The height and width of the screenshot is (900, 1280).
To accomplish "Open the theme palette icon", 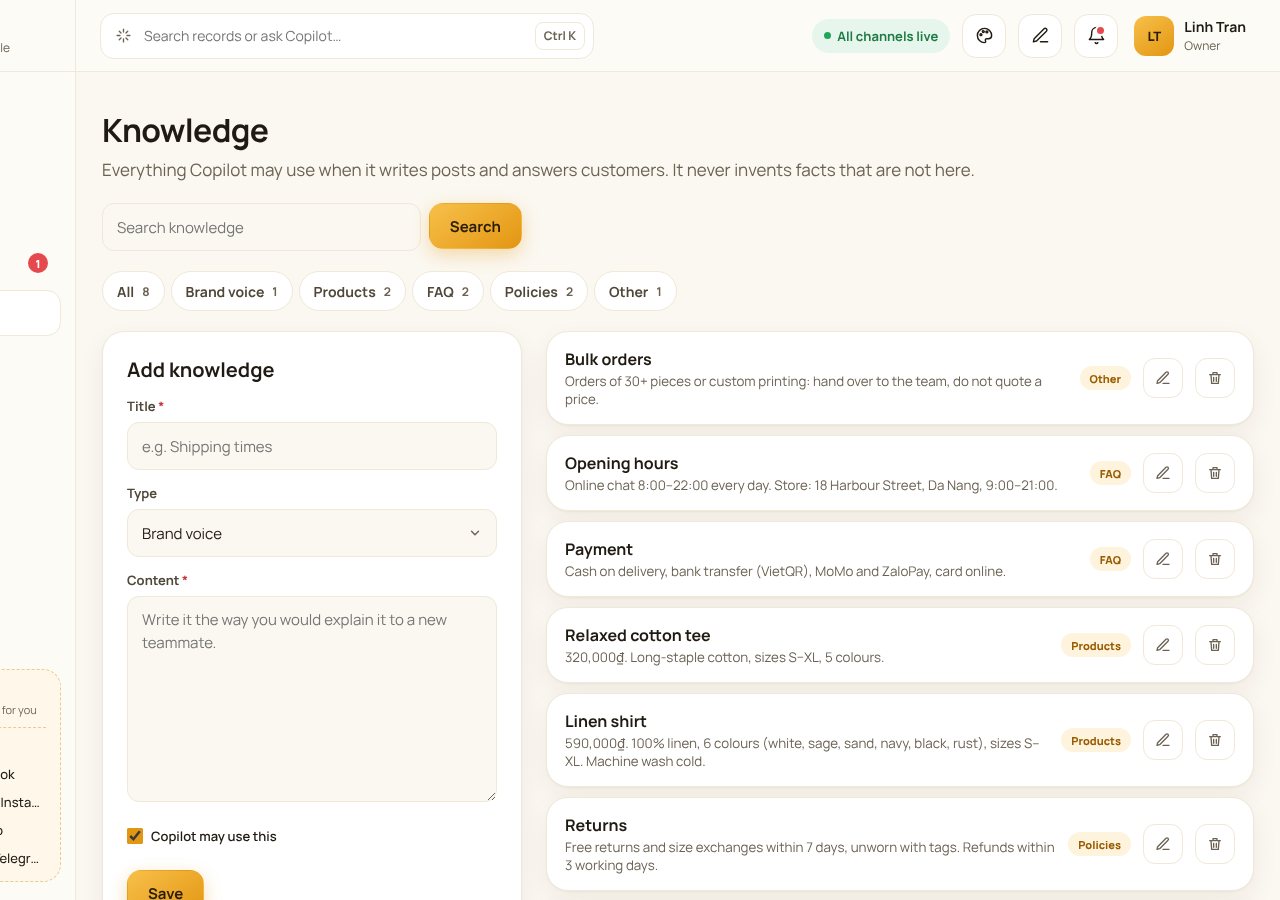I will click(984, 36).
